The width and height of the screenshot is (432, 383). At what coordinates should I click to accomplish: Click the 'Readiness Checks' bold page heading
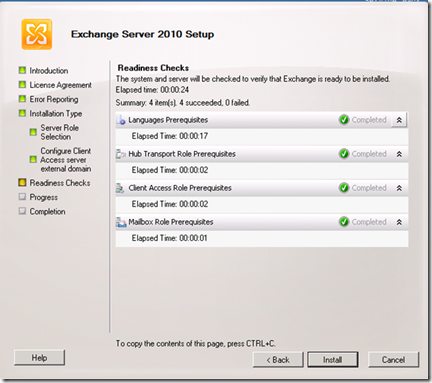click(153, 68)
